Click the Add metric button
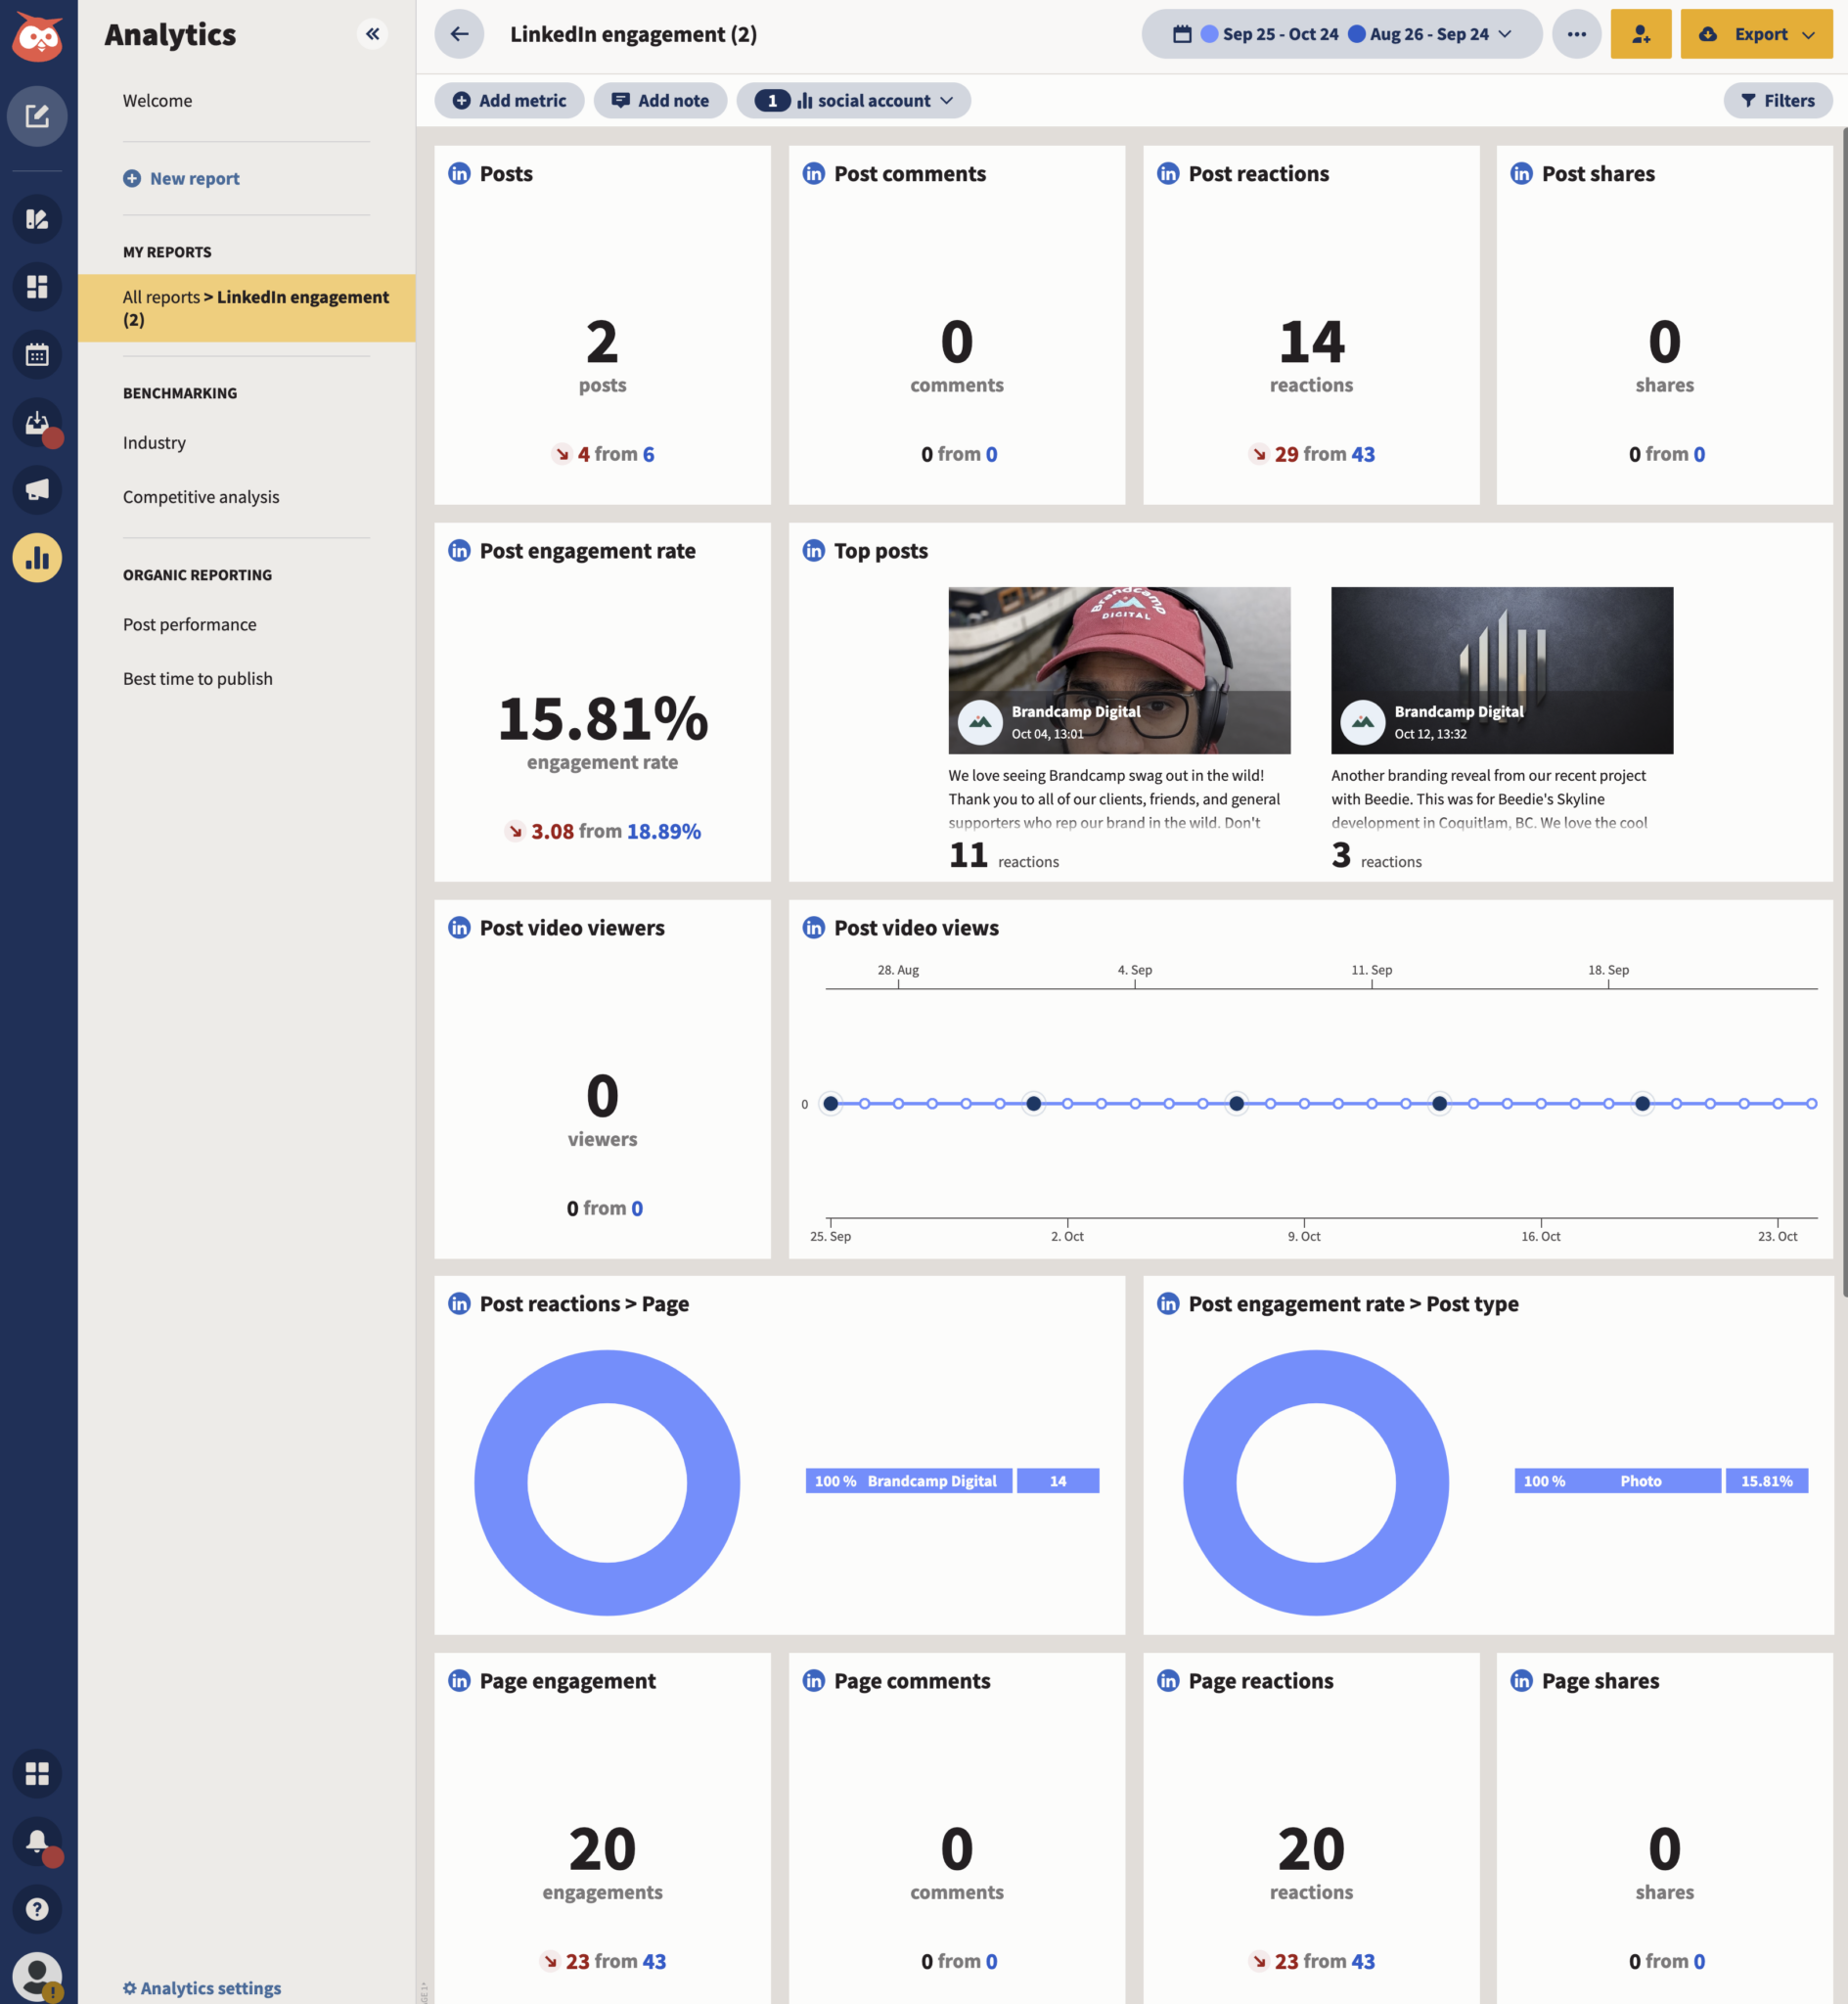This screenshot has height=2004, width=1848. (509, 100)
